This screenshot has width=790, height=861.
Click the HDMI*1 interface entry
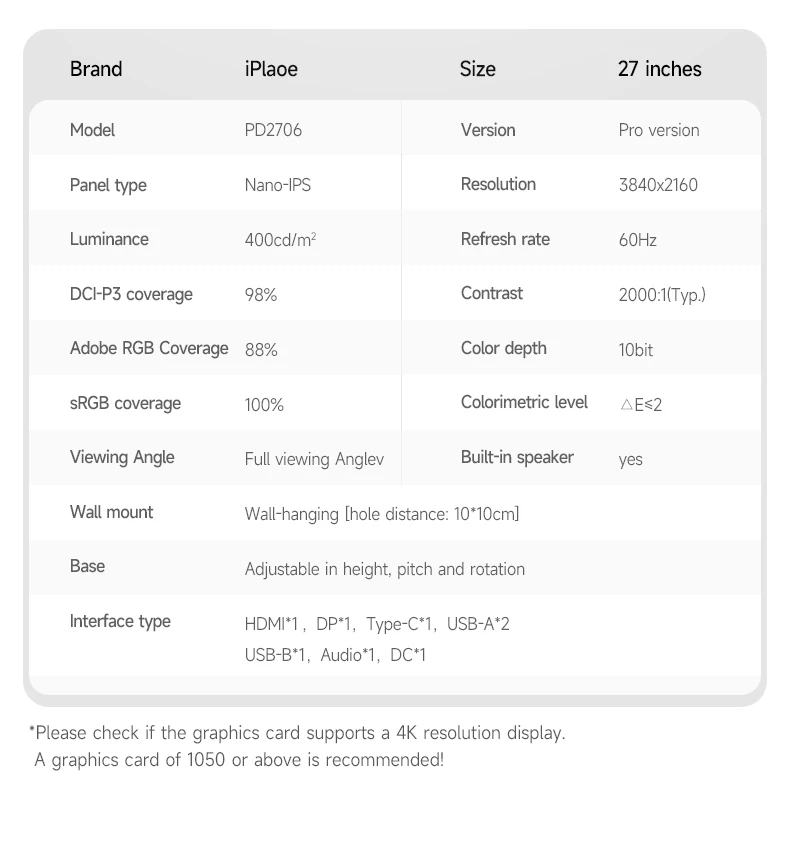[x=272, y=624]
